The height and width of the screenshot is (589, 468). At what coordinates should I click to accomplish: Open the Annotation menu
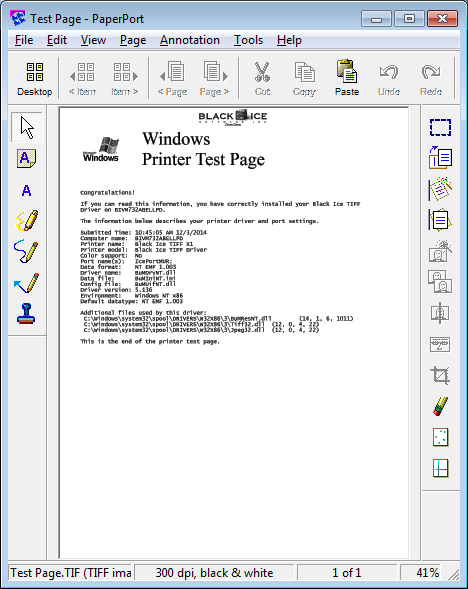pos(190,40)
